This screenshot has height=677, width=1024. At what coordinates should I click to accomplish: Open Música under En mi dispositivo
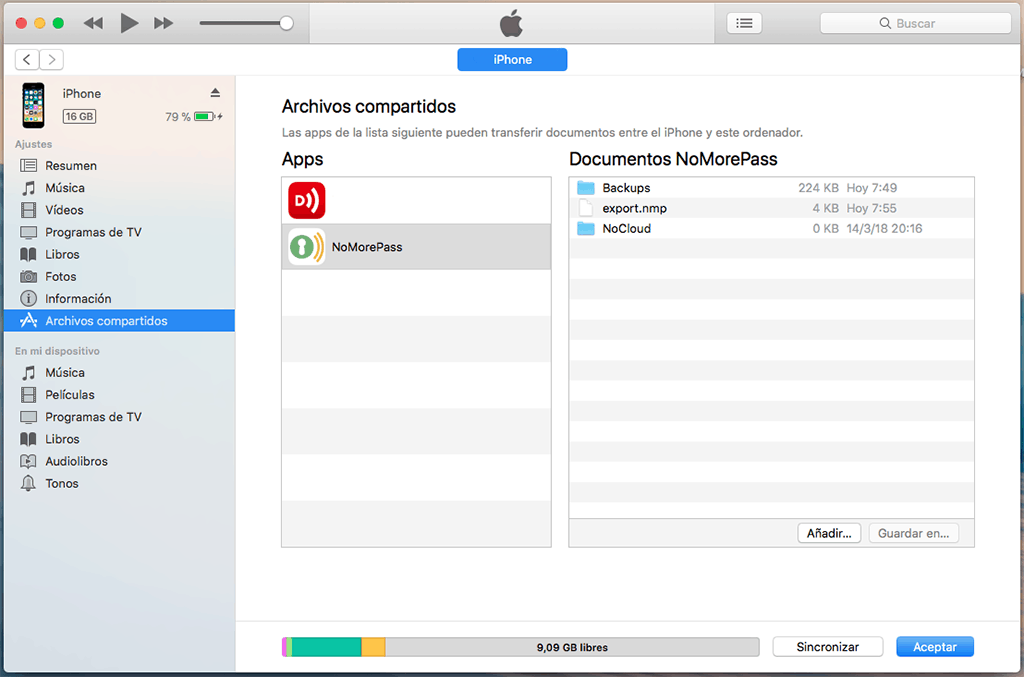click(x=120, y=373)
